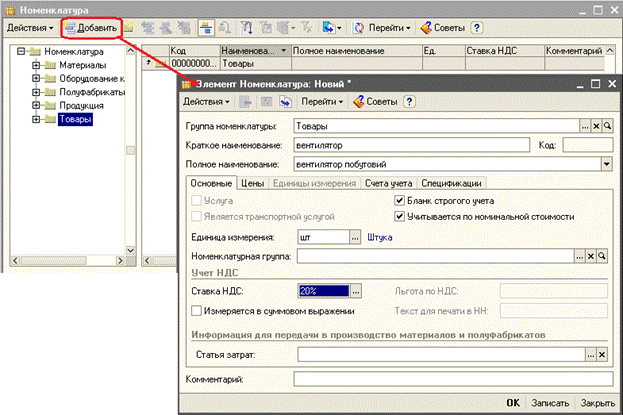The width and height of the screenshot is (623, 415).
Task: Click the Комментарий input field
Action: click(x=450, y=380)
